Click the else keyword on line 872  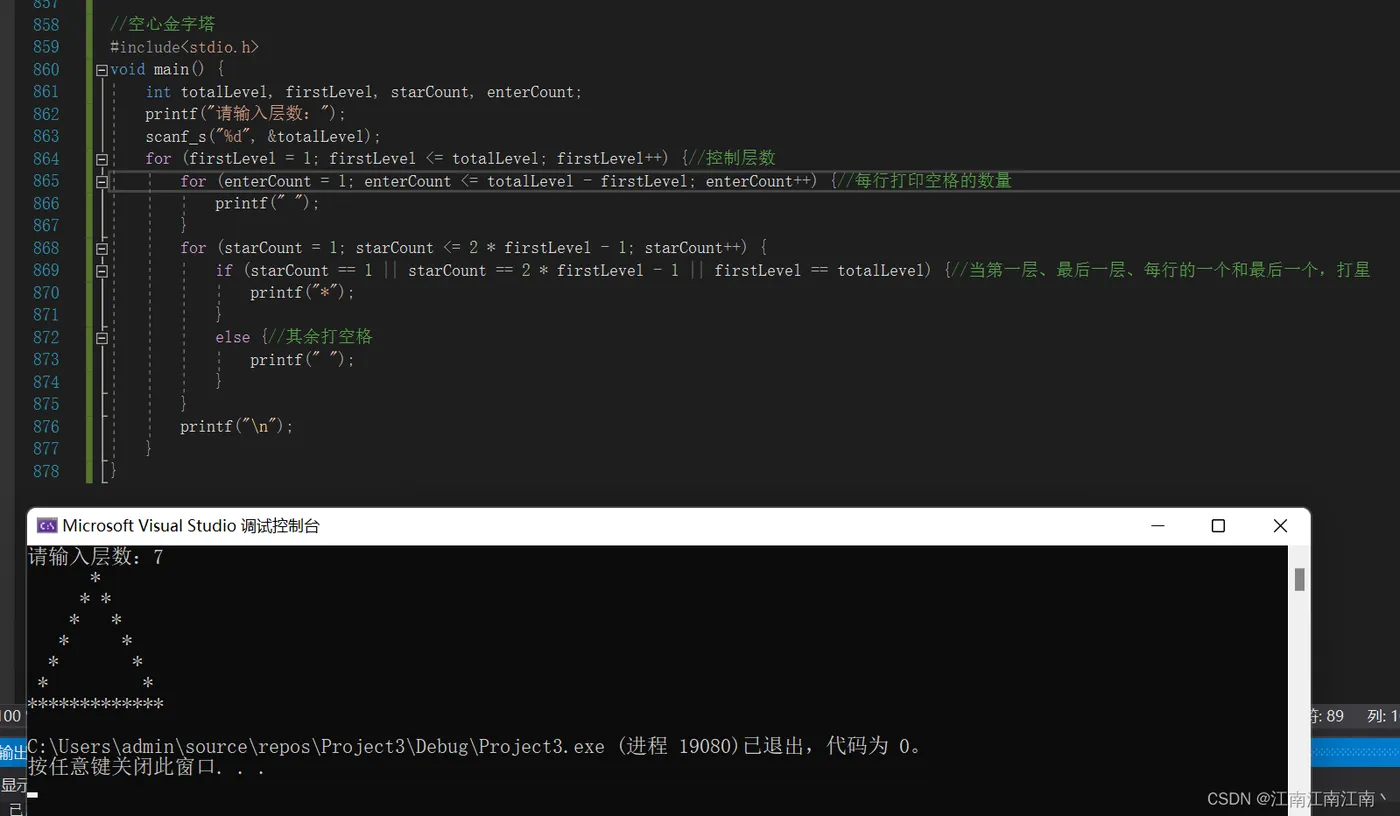coord(232,337)
